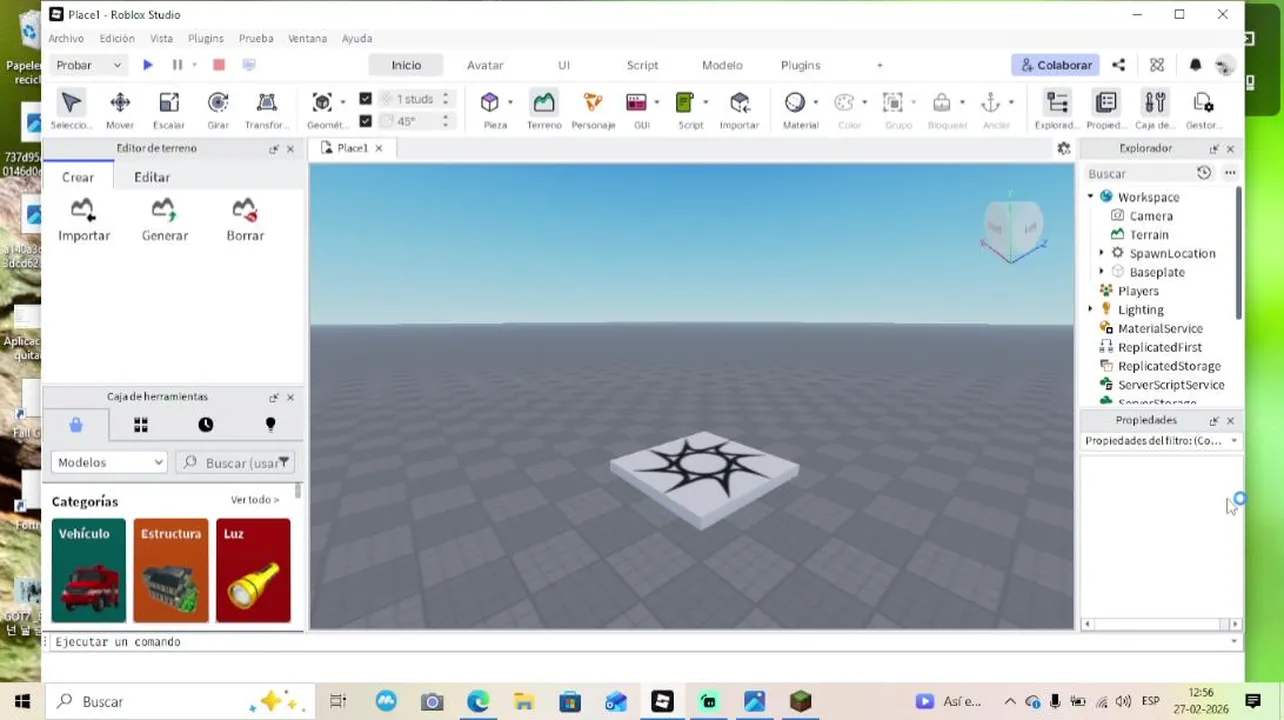This screenshot has width=1284, height=720.
Task: Switch to the Editar terrain tab
Action: coord(152,177)
